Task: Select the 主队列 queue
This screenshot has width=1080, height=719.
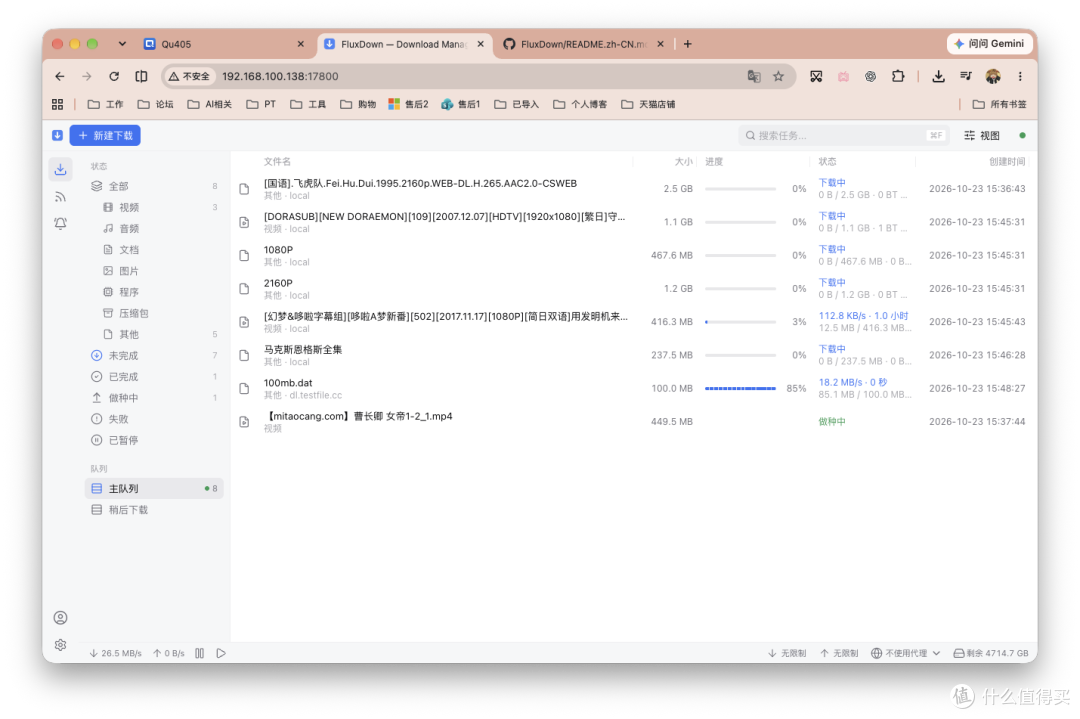Action: point(153,488)
